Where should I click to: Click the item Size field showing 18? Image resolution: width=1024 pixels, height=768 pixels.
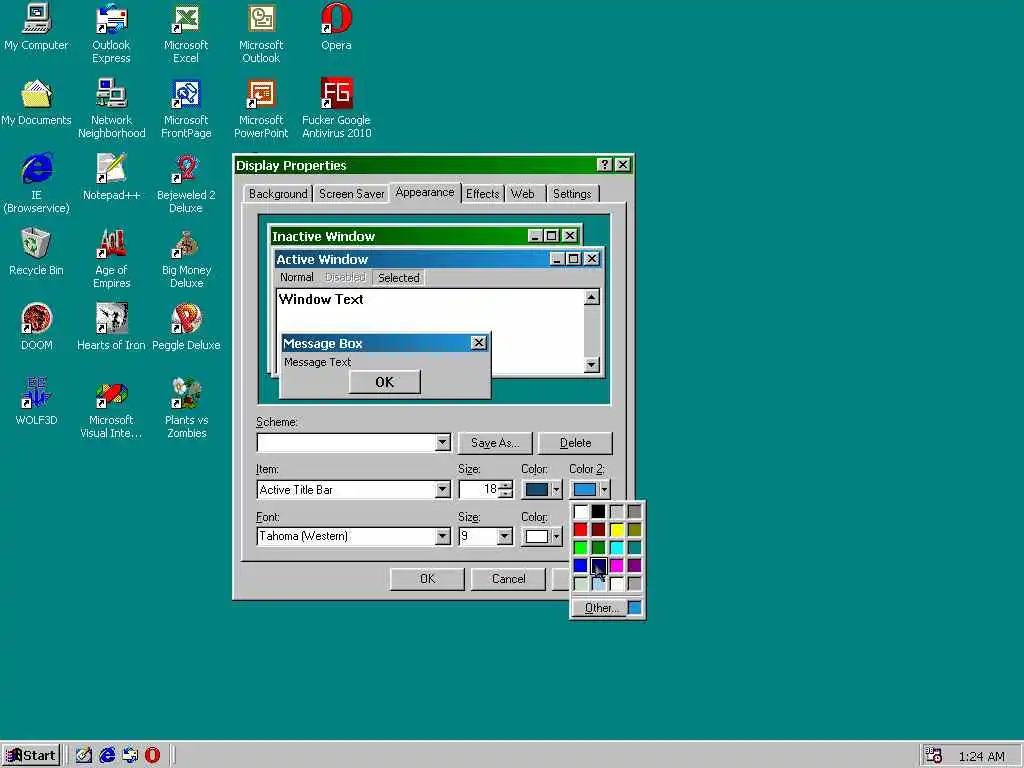[479, 489]
